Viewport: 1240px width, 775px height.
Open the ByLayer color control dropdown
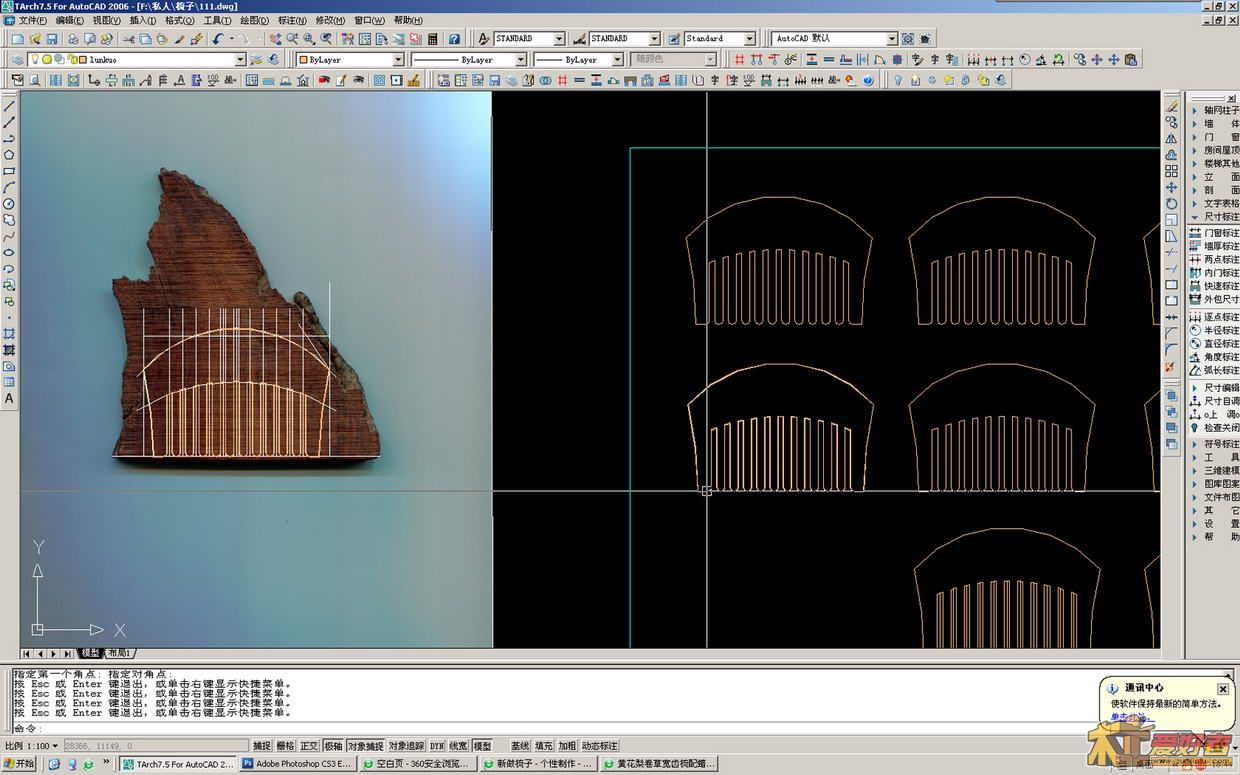pyautogui.click(x=397, y=60)
